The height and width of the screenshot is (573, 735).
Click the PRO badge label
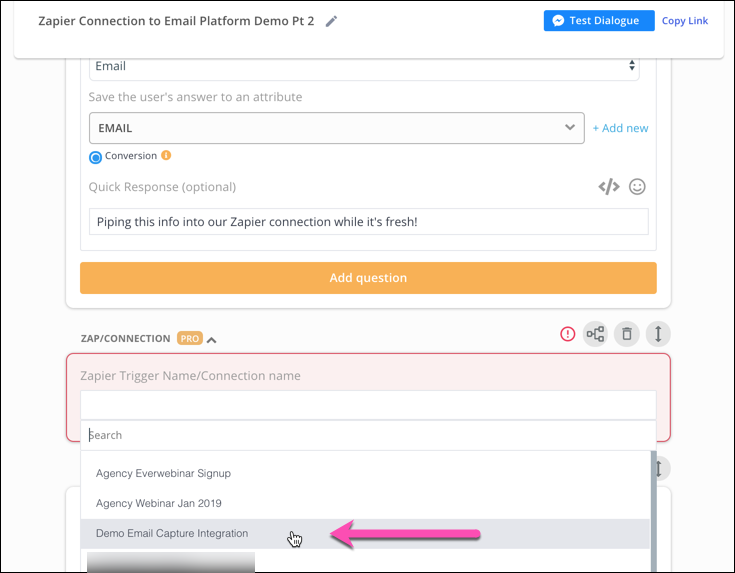pos(189,339)
